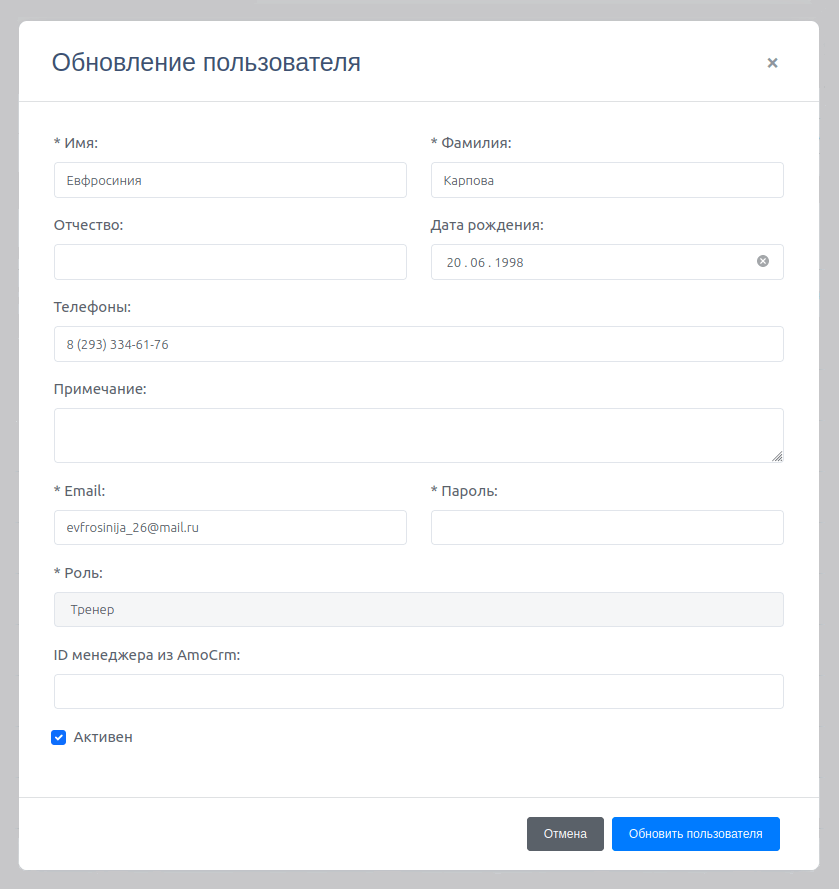Select the Email field with evfrosinija_26@mail.ru
Viewport: 839px width, 889px height.
coord(230,527)
